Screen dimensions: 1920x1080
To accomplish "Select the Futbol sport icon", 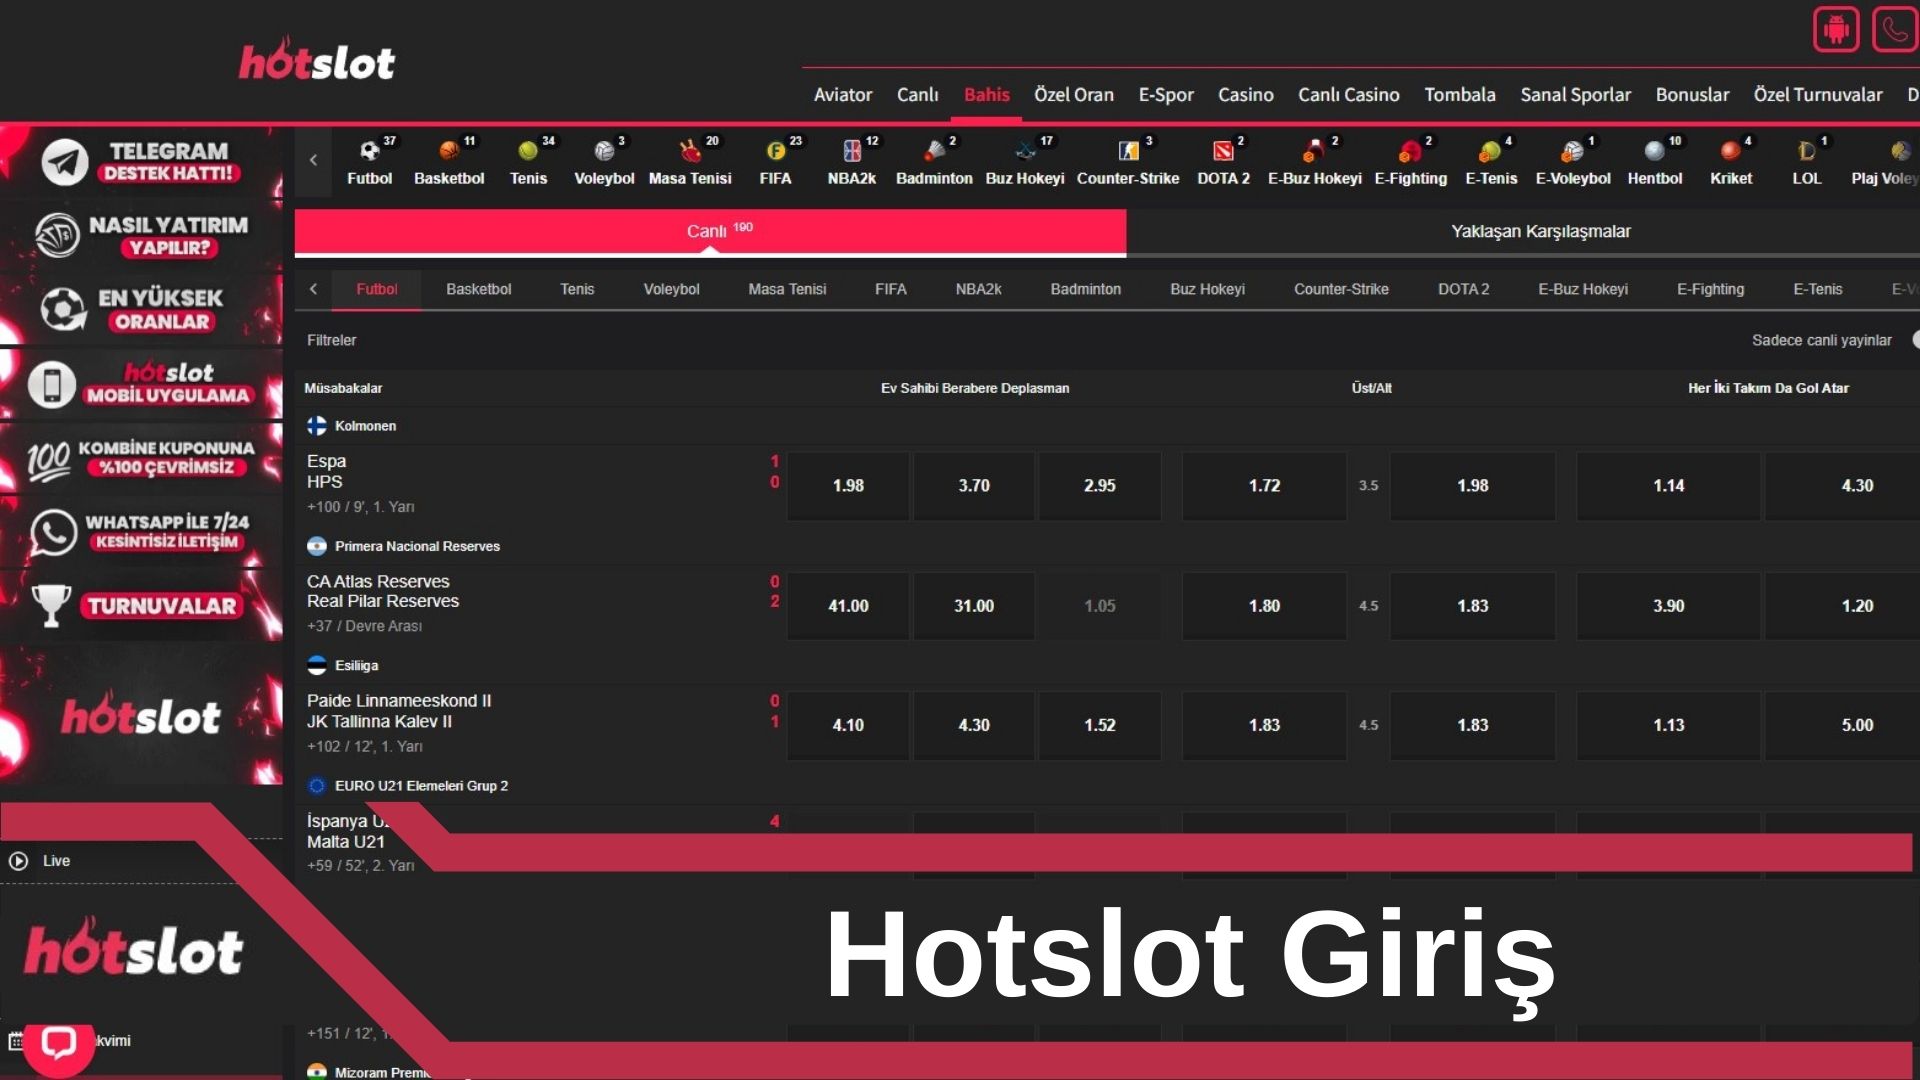I will coord(369,151).
